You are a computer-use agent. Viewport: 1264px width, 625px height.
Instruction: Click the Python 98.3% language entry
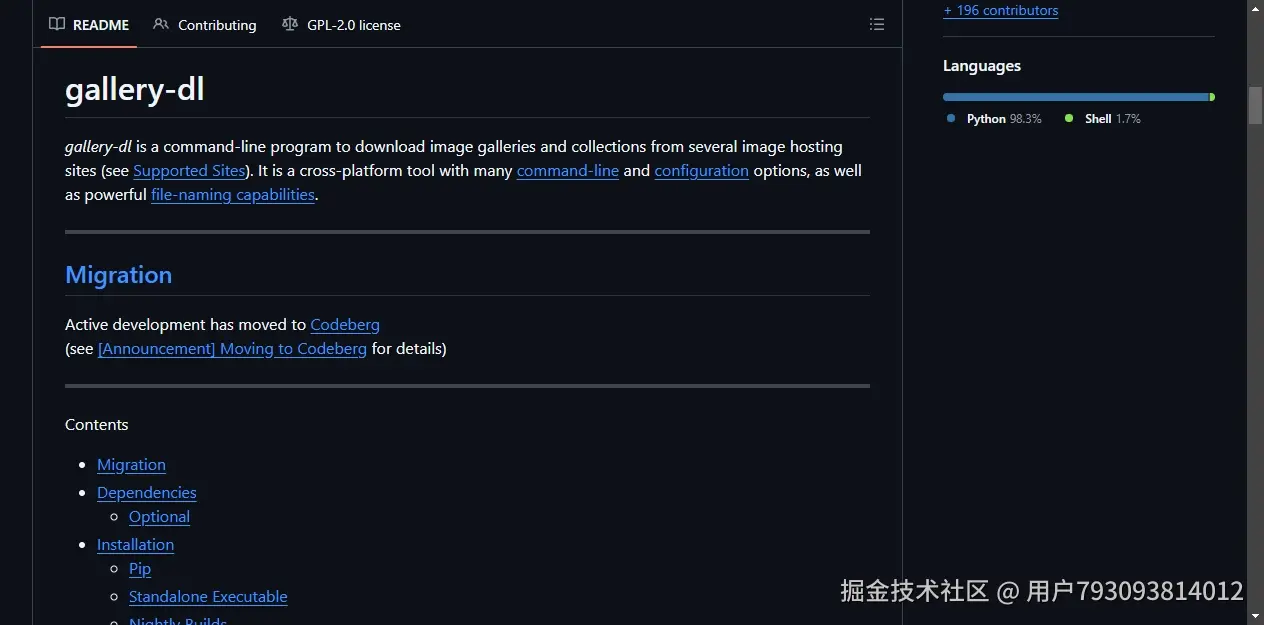(994, 118)
